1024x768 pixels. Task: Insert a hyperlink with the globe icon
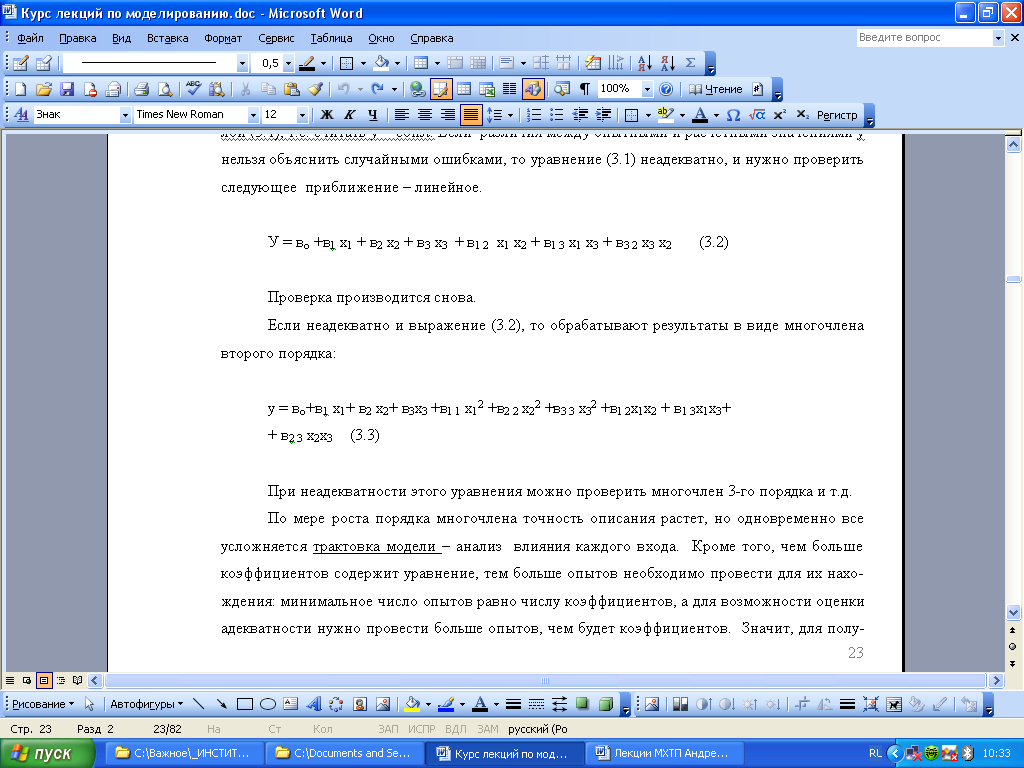[x=417, y=89]
